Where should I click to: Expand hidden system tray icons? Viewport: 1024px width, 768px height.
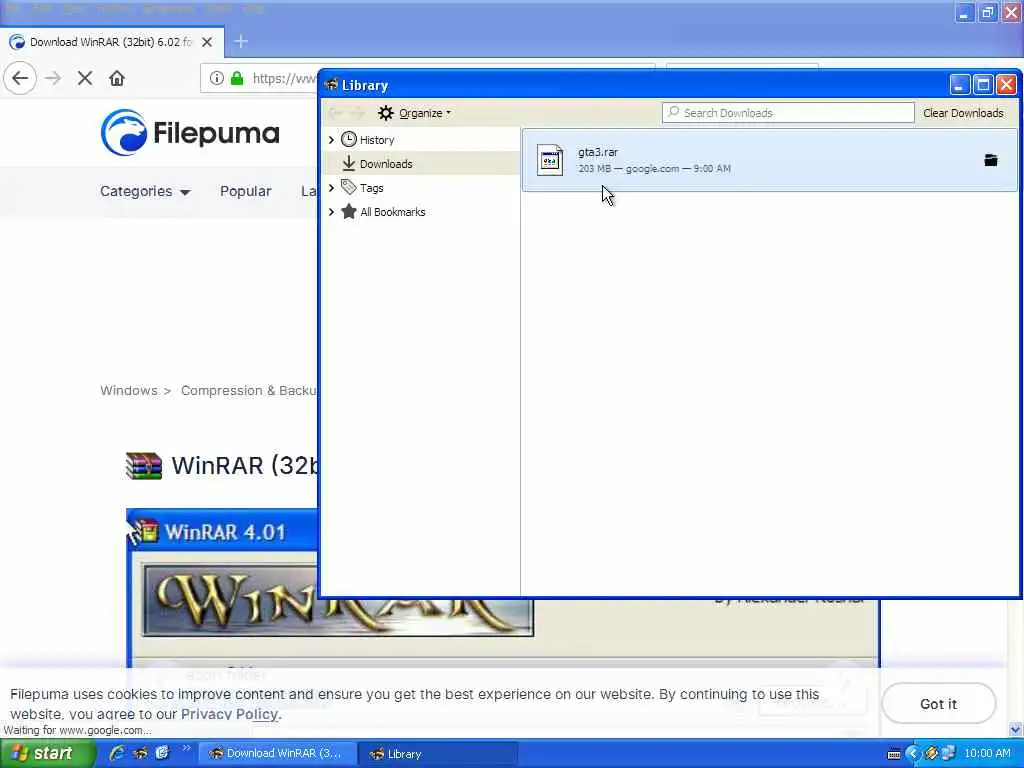tap(912, 754)
